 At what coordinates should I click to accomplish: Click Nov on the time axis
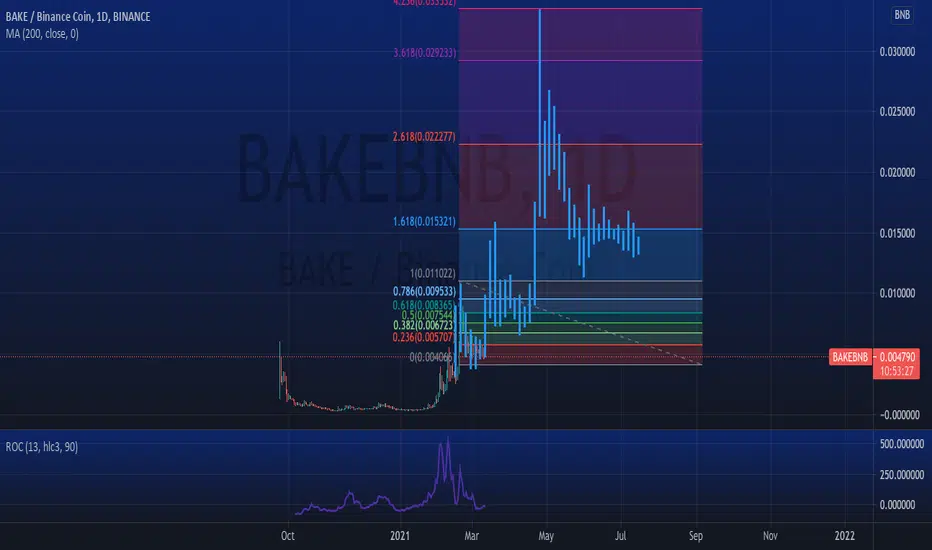770,536
